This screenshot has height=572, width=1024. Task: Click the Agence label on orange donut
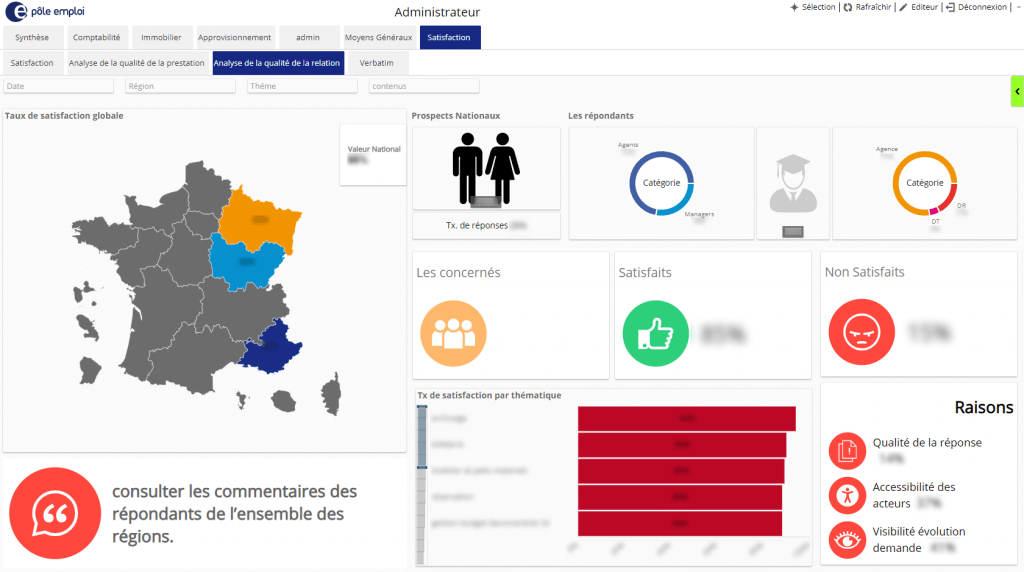tap(886, 149)
